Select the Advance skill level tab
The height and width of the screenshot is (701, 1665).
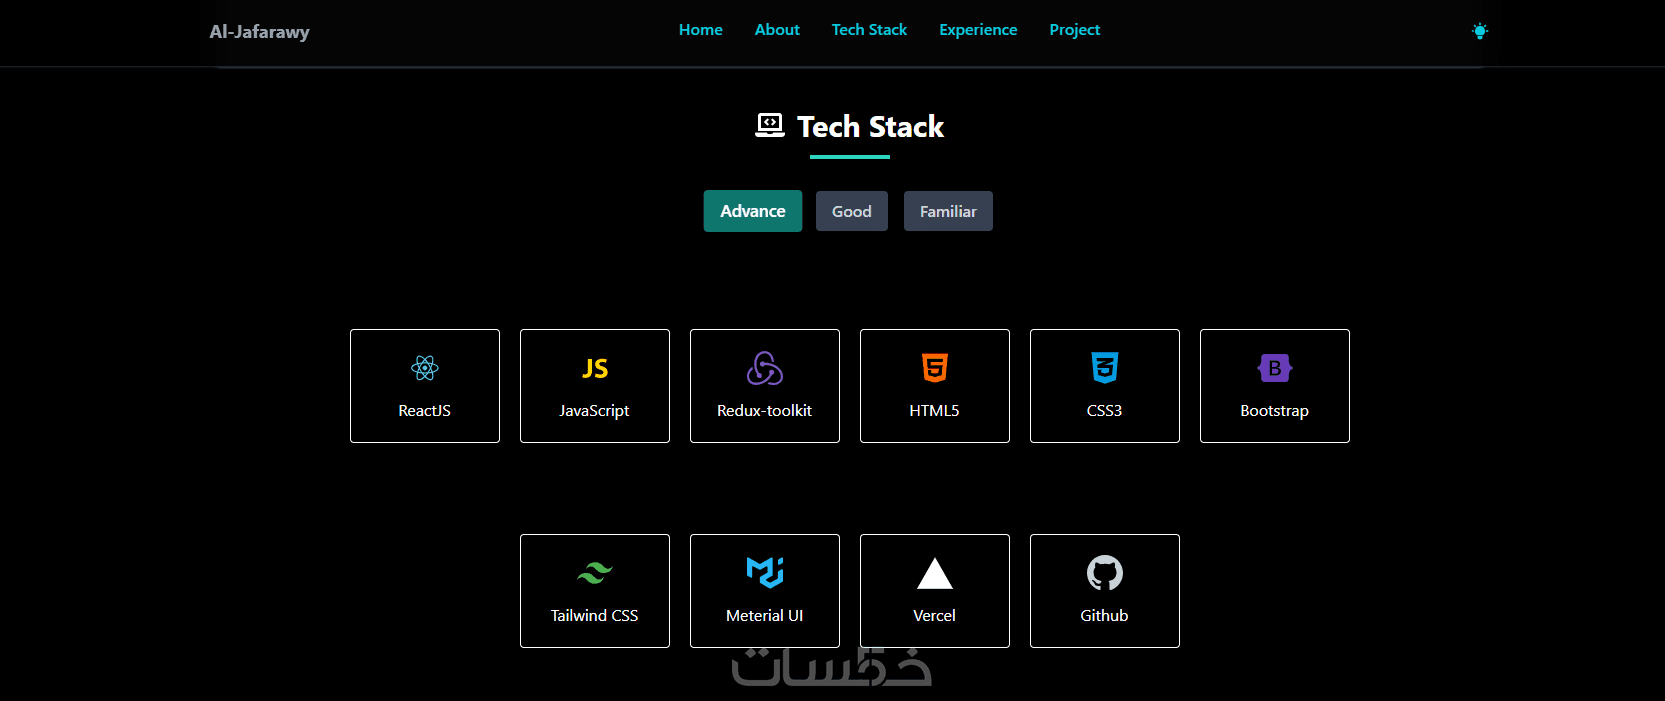click(753, 211)
